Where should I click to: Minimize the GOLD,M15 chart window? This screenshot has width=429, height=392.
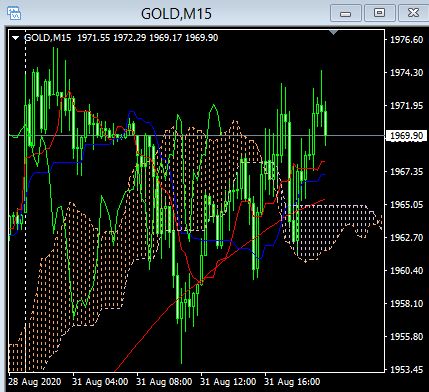pos(346,13)
